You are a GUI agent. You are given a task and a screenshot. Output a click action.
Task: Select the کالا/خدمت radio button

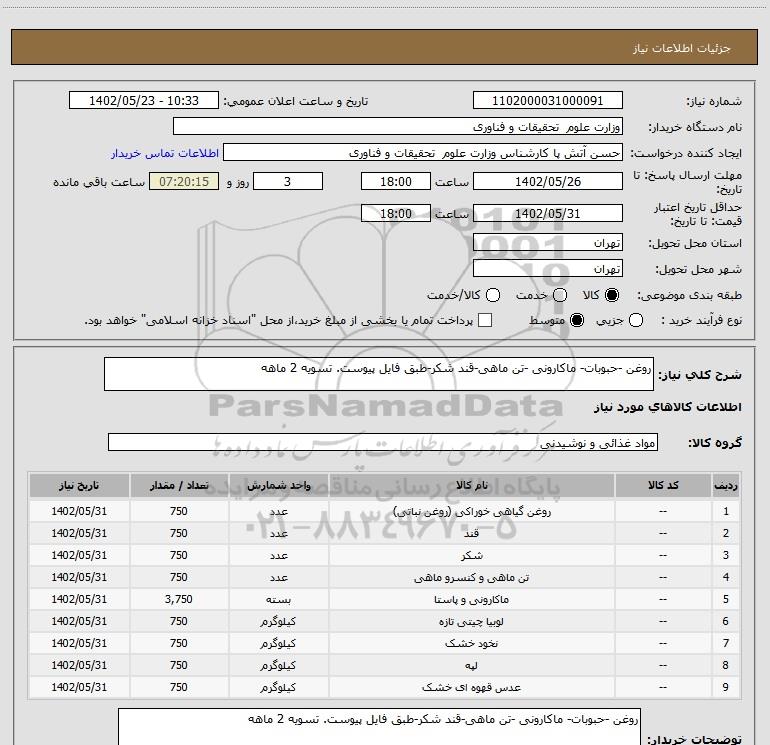coord(493,295)
